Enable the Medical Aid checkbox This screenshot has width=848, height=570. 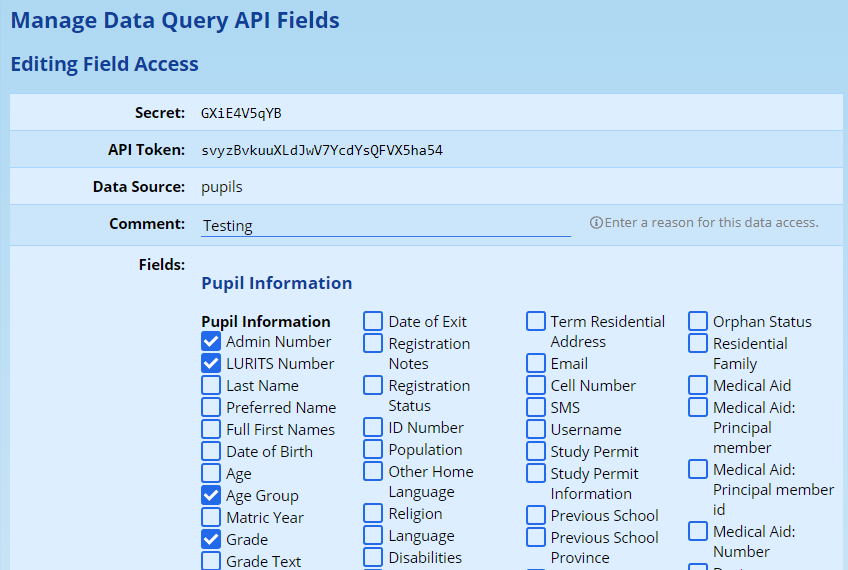coord(698,385)
